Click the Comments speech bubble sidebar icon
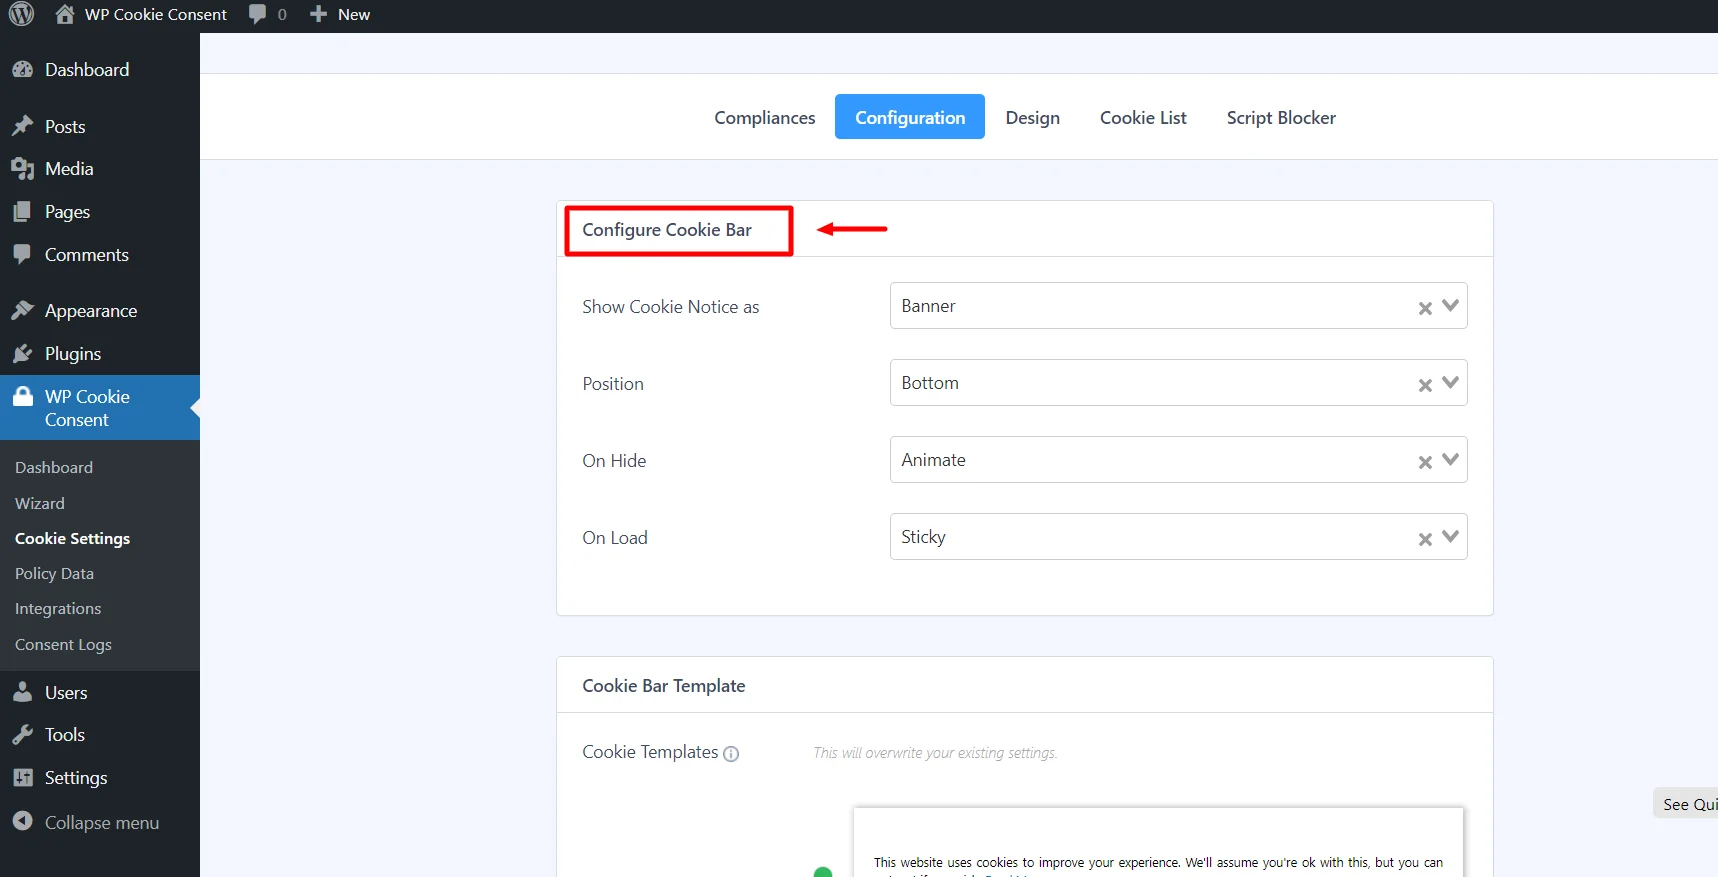Screen dimensions: 1718x877 pos(22,254)
